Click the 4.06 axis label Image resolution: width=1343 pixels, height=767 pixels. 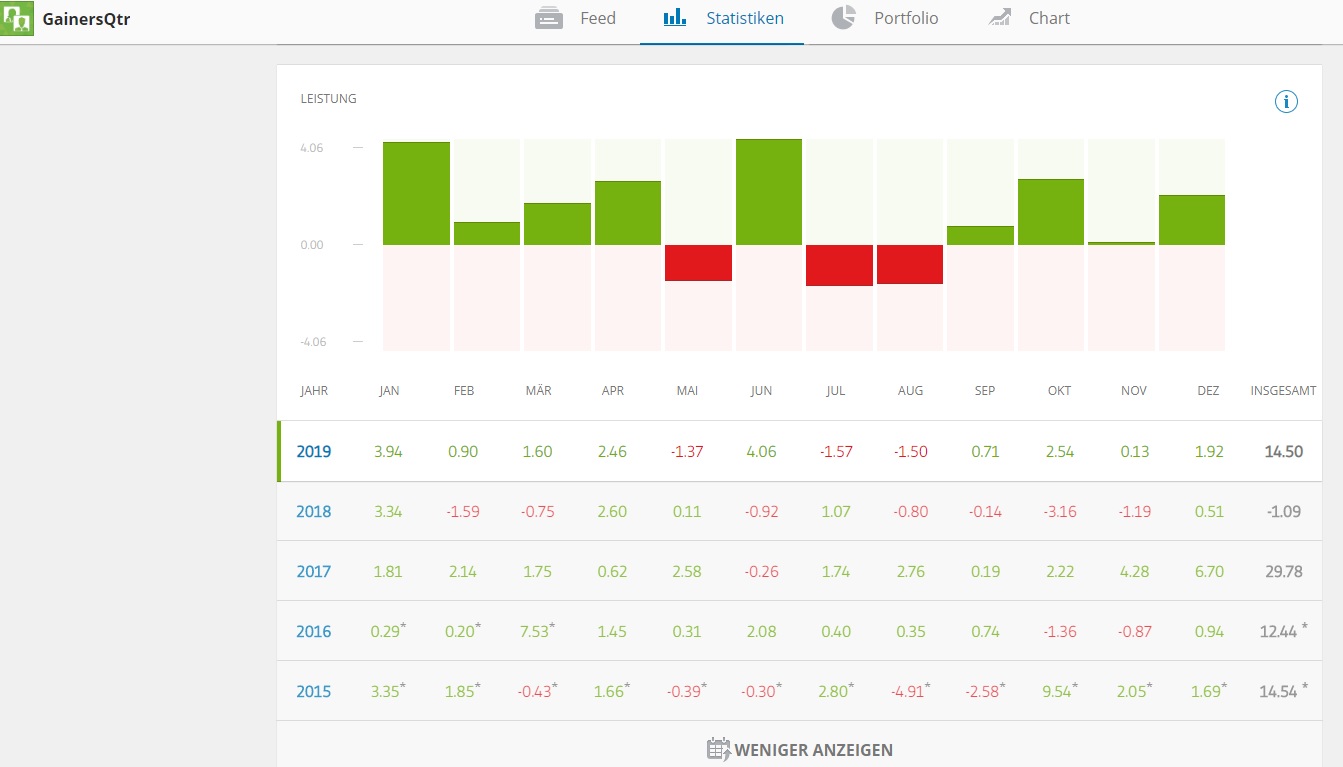tap(311, 148)
